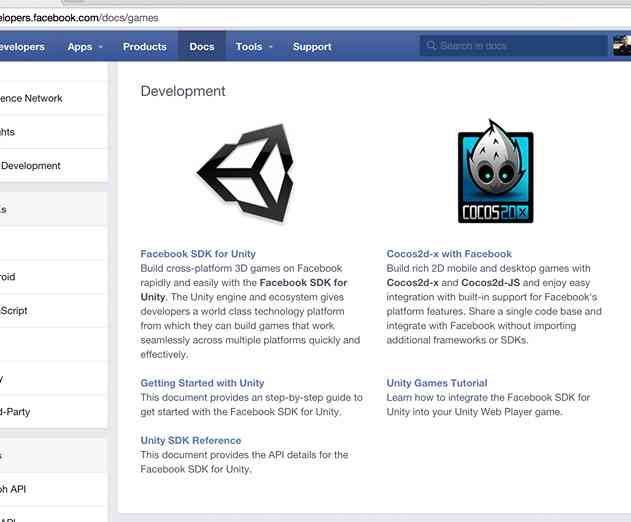Select the Graph API sidebar item
Image resolution: width=631 pixels, height=522 pixels.
pos(54,489)
